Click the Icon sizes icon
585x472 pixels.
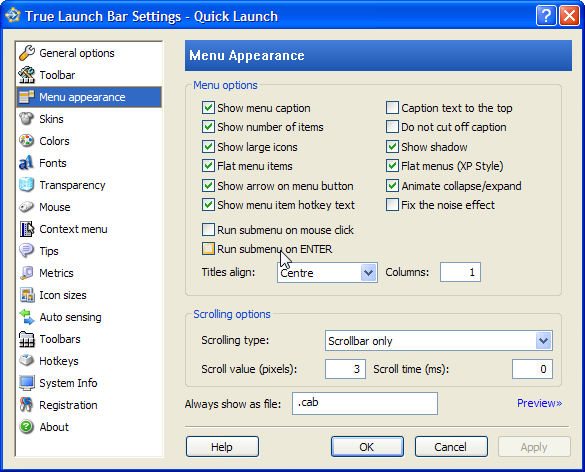tap(26, 295)
